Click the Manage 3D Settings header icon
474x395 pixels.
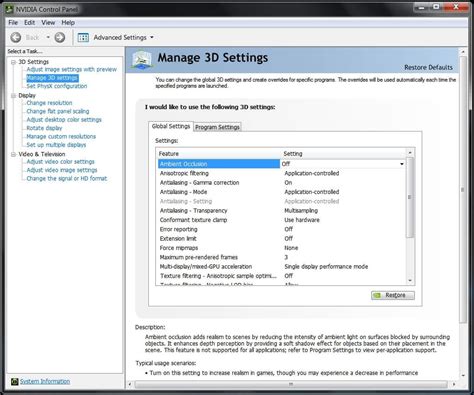point(142,60)
